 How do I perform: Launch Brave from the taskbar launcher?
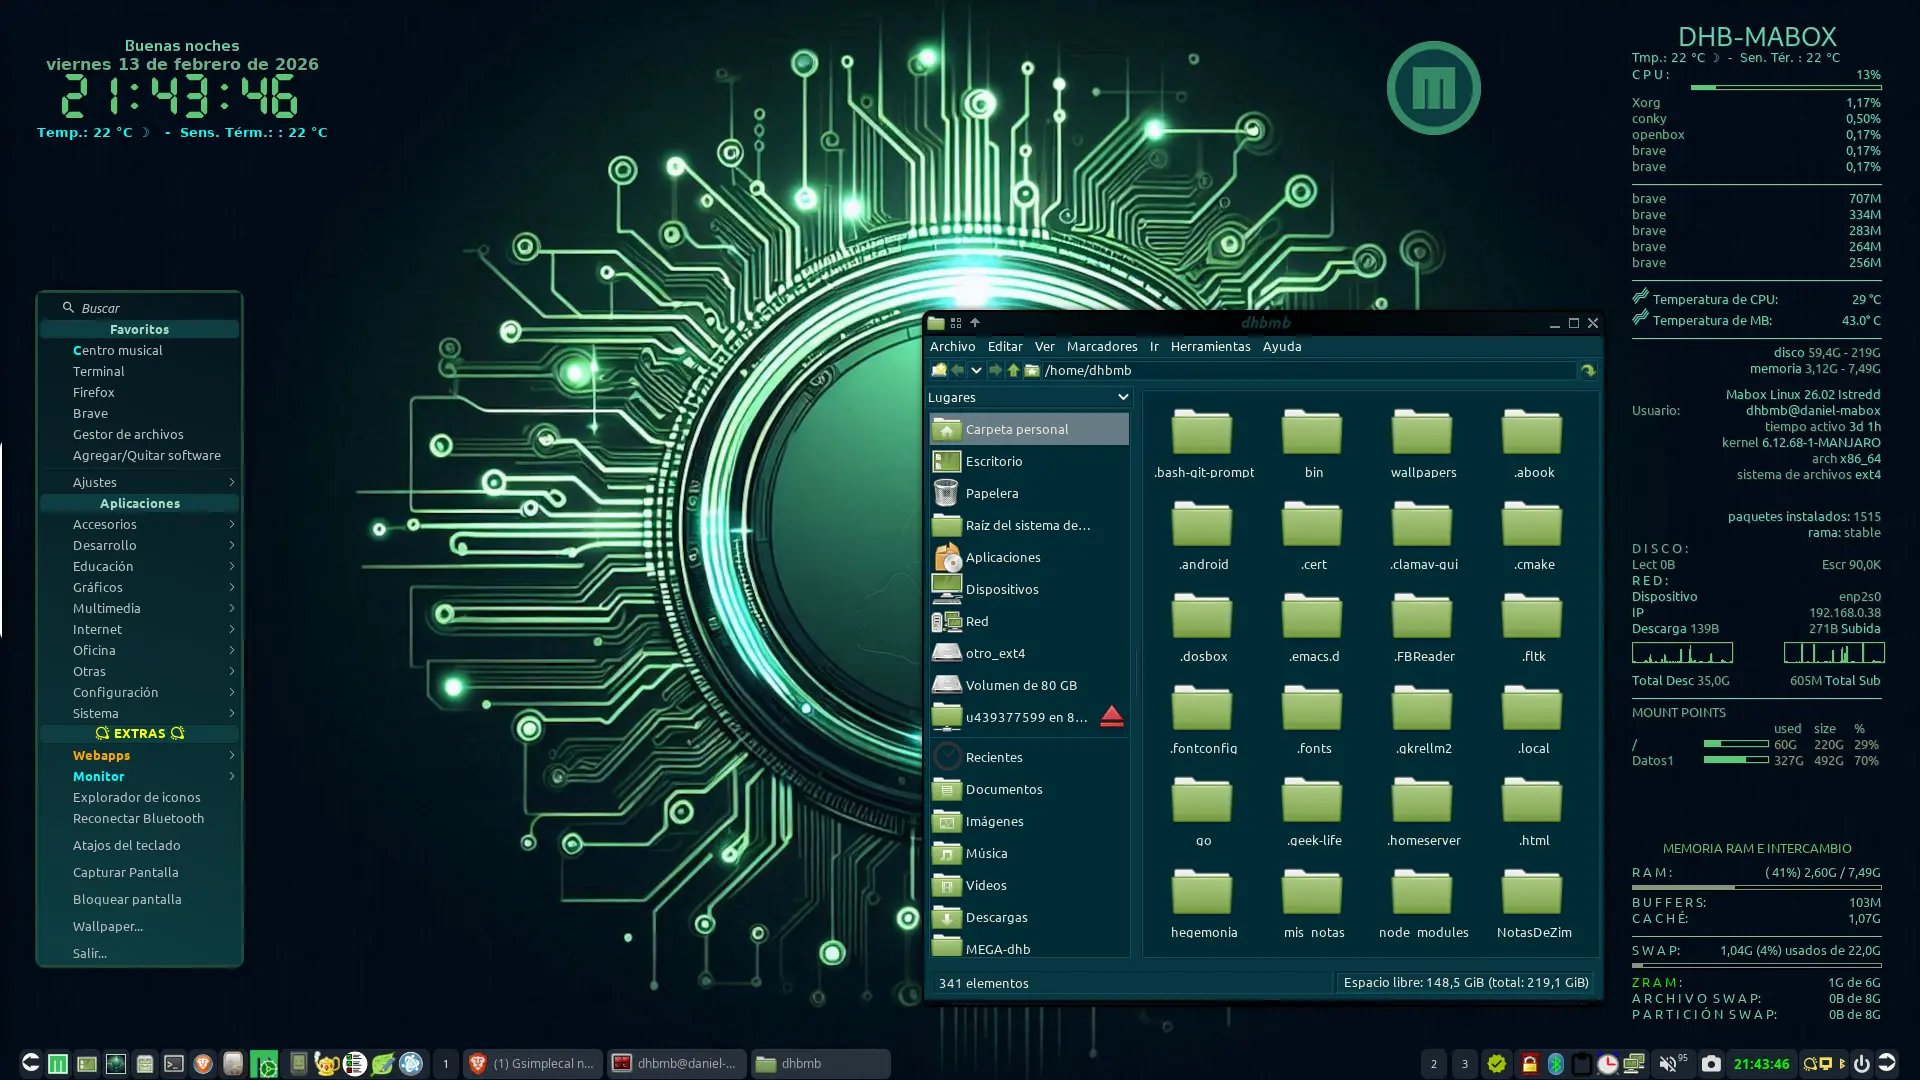pyautogui.click(x=203, y=1063)
